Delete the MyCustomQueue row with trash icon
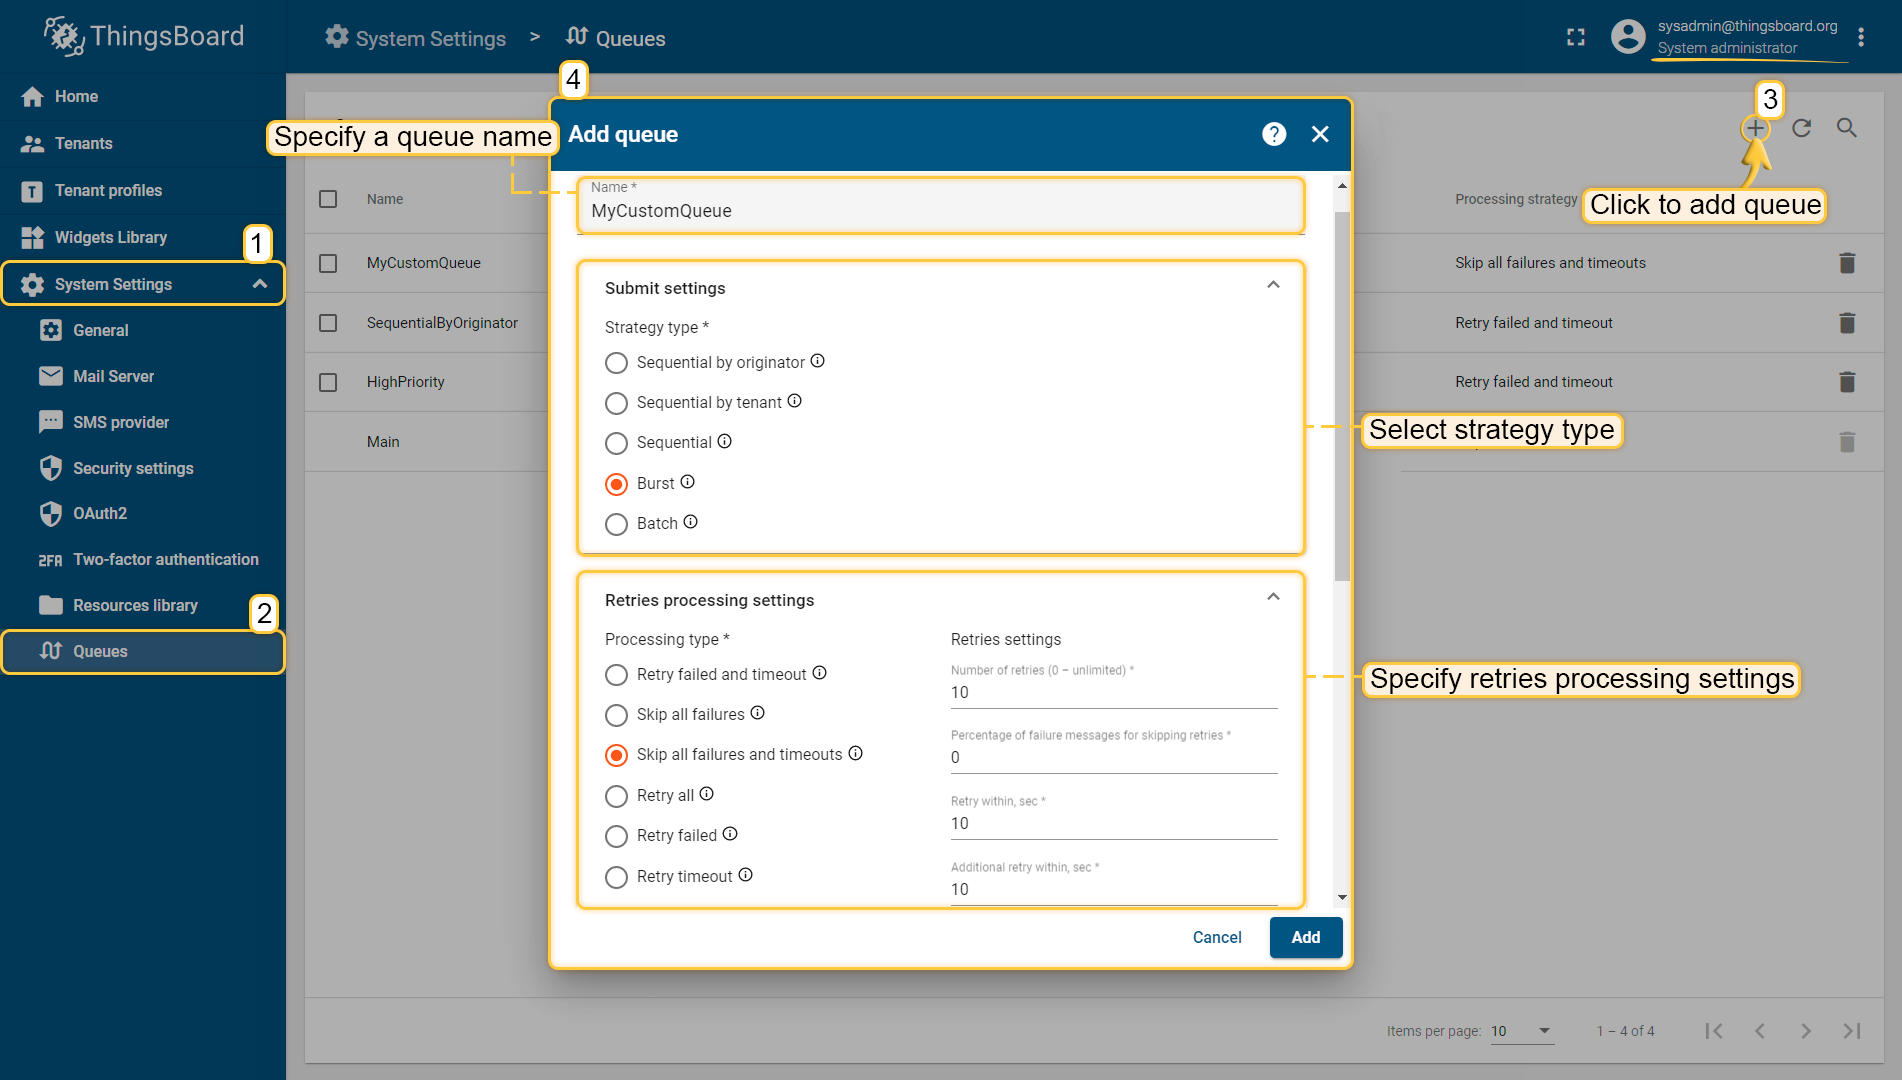The image size is (1902, 1080). 1847,263
